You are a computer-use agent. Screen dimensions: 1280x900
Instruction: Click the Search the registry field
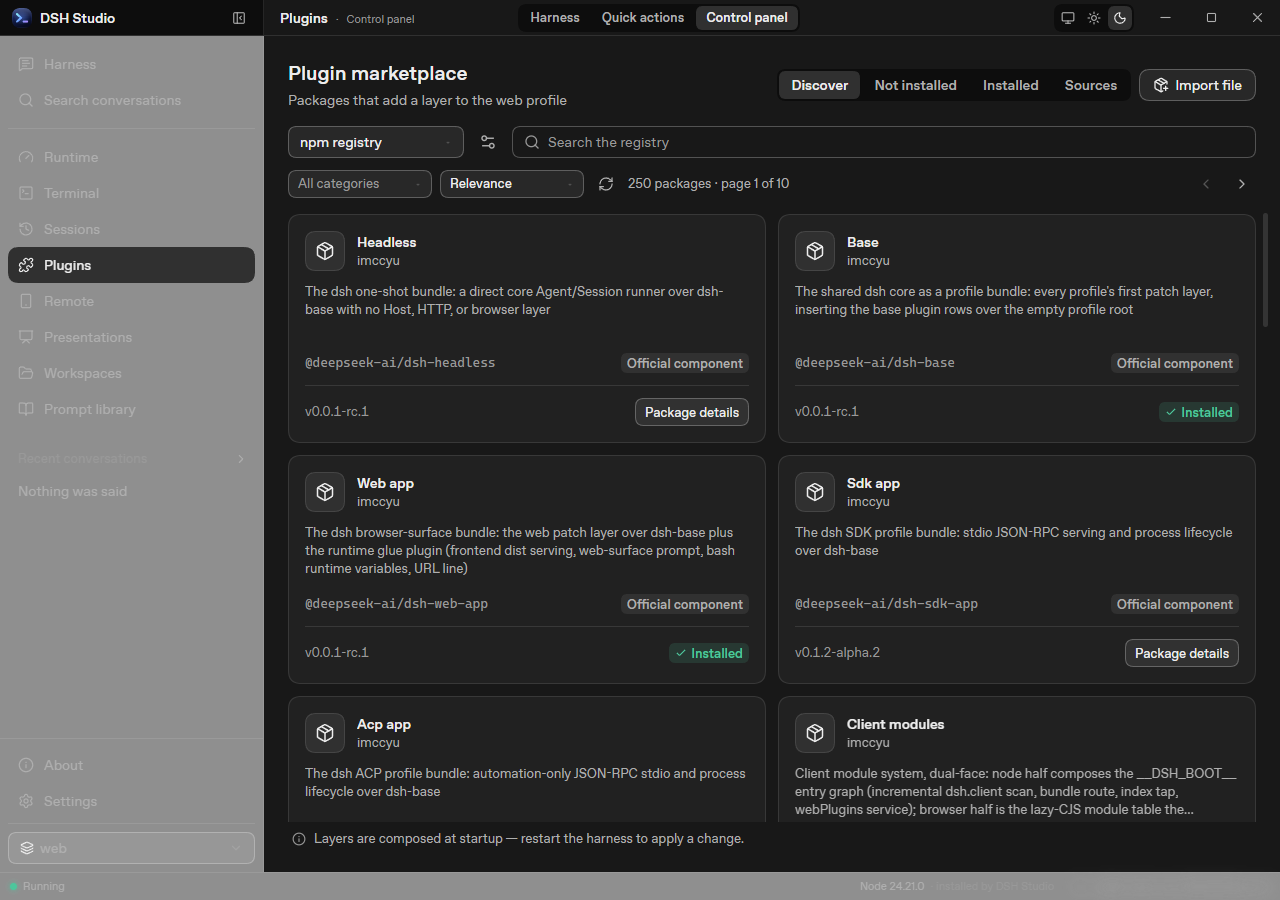[884, 142]
